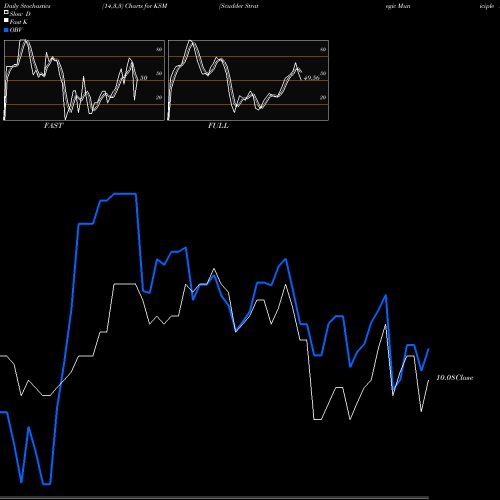500x500 pixels.
Task: Select the 'Fast K' legend label
Action: pos(19,22)
